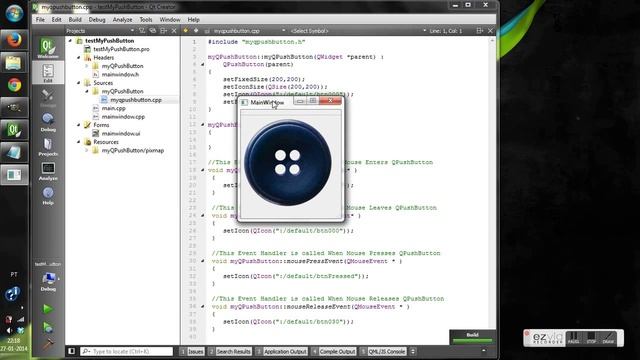Launch Firefox from the Windows taskbar

click(x=14, y=40)
